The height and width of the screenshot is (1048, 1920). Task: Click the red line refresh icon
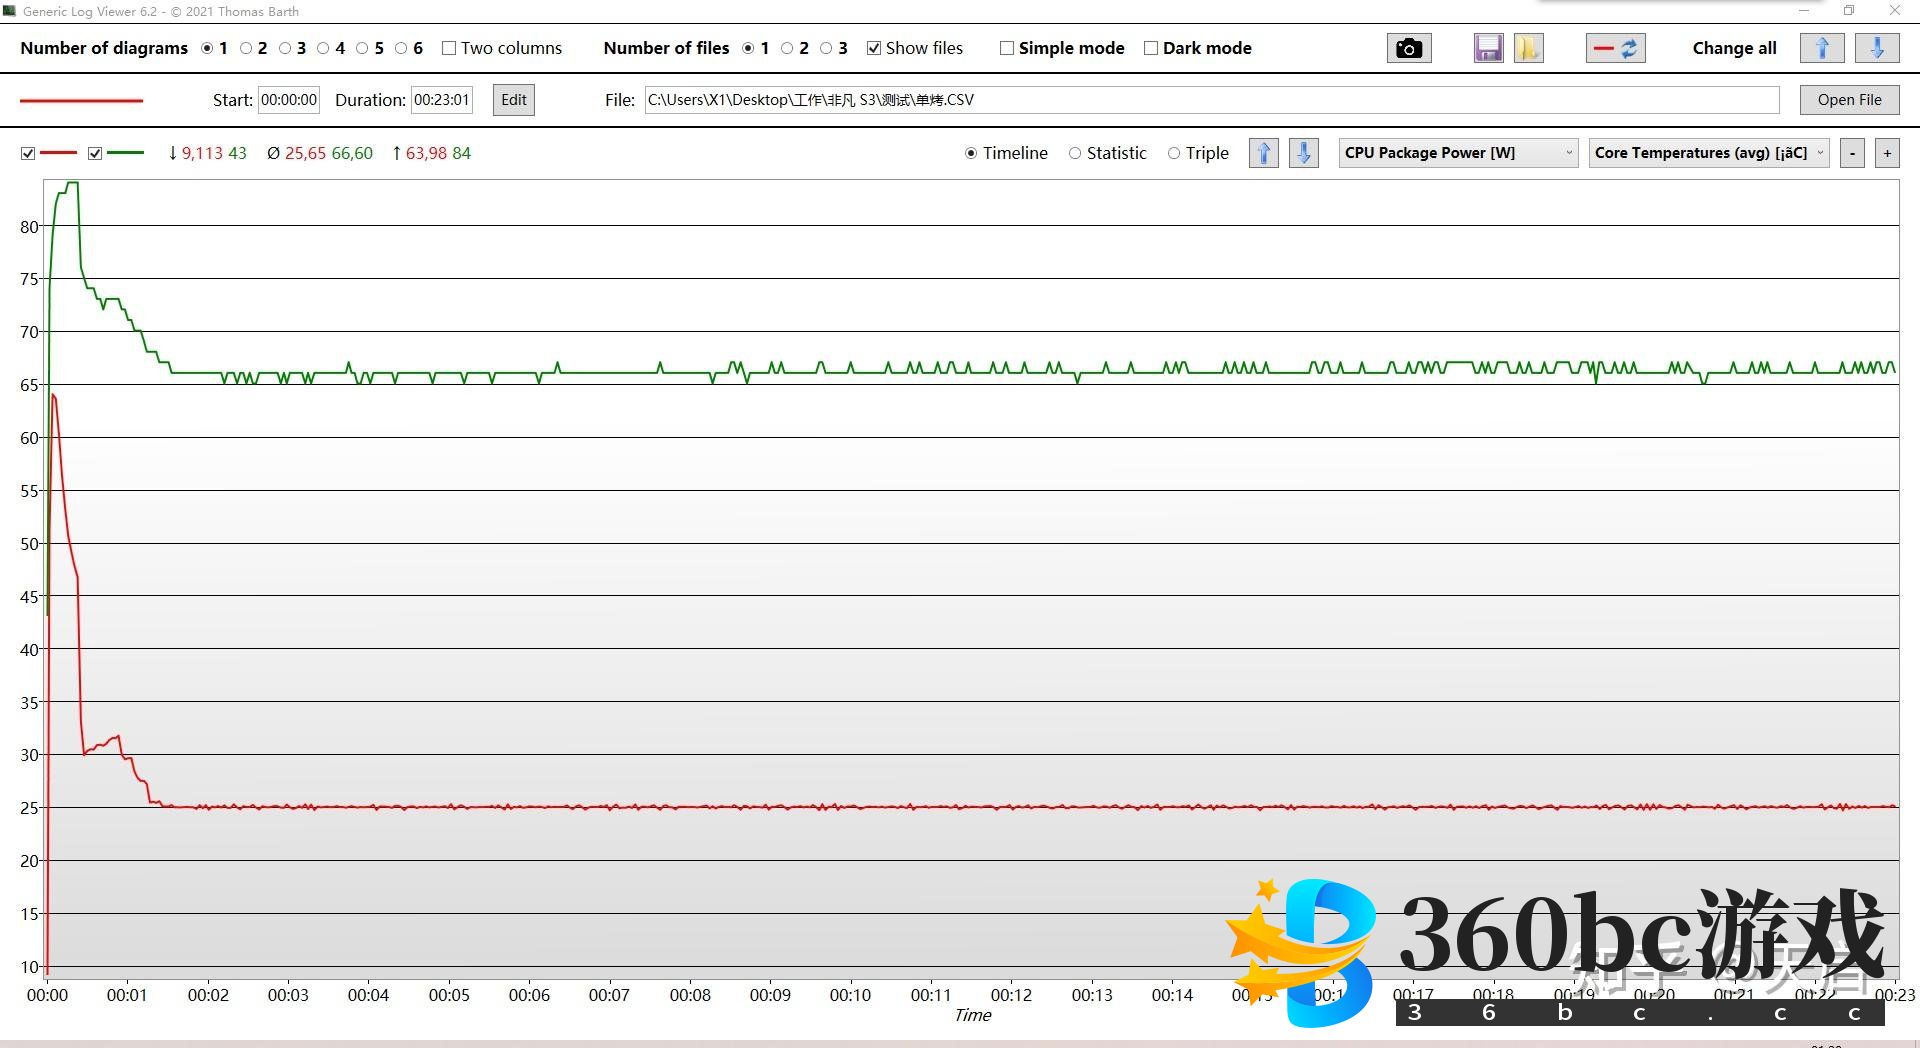(1615, 48)
